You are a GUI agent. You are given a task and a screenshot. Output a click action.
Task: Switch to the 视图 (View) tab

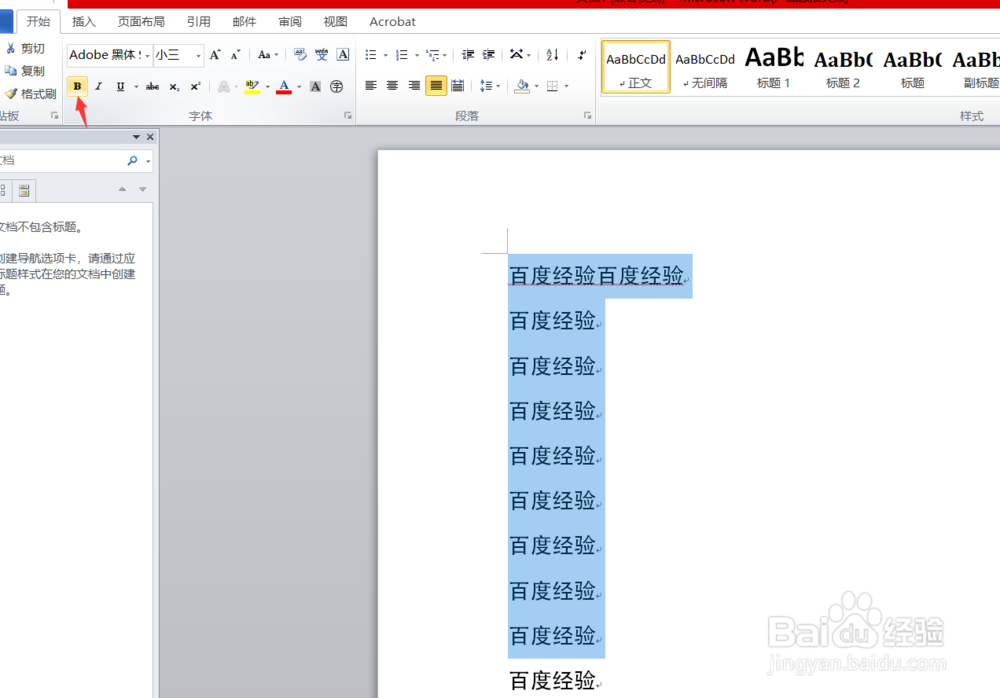click(335, 22)
